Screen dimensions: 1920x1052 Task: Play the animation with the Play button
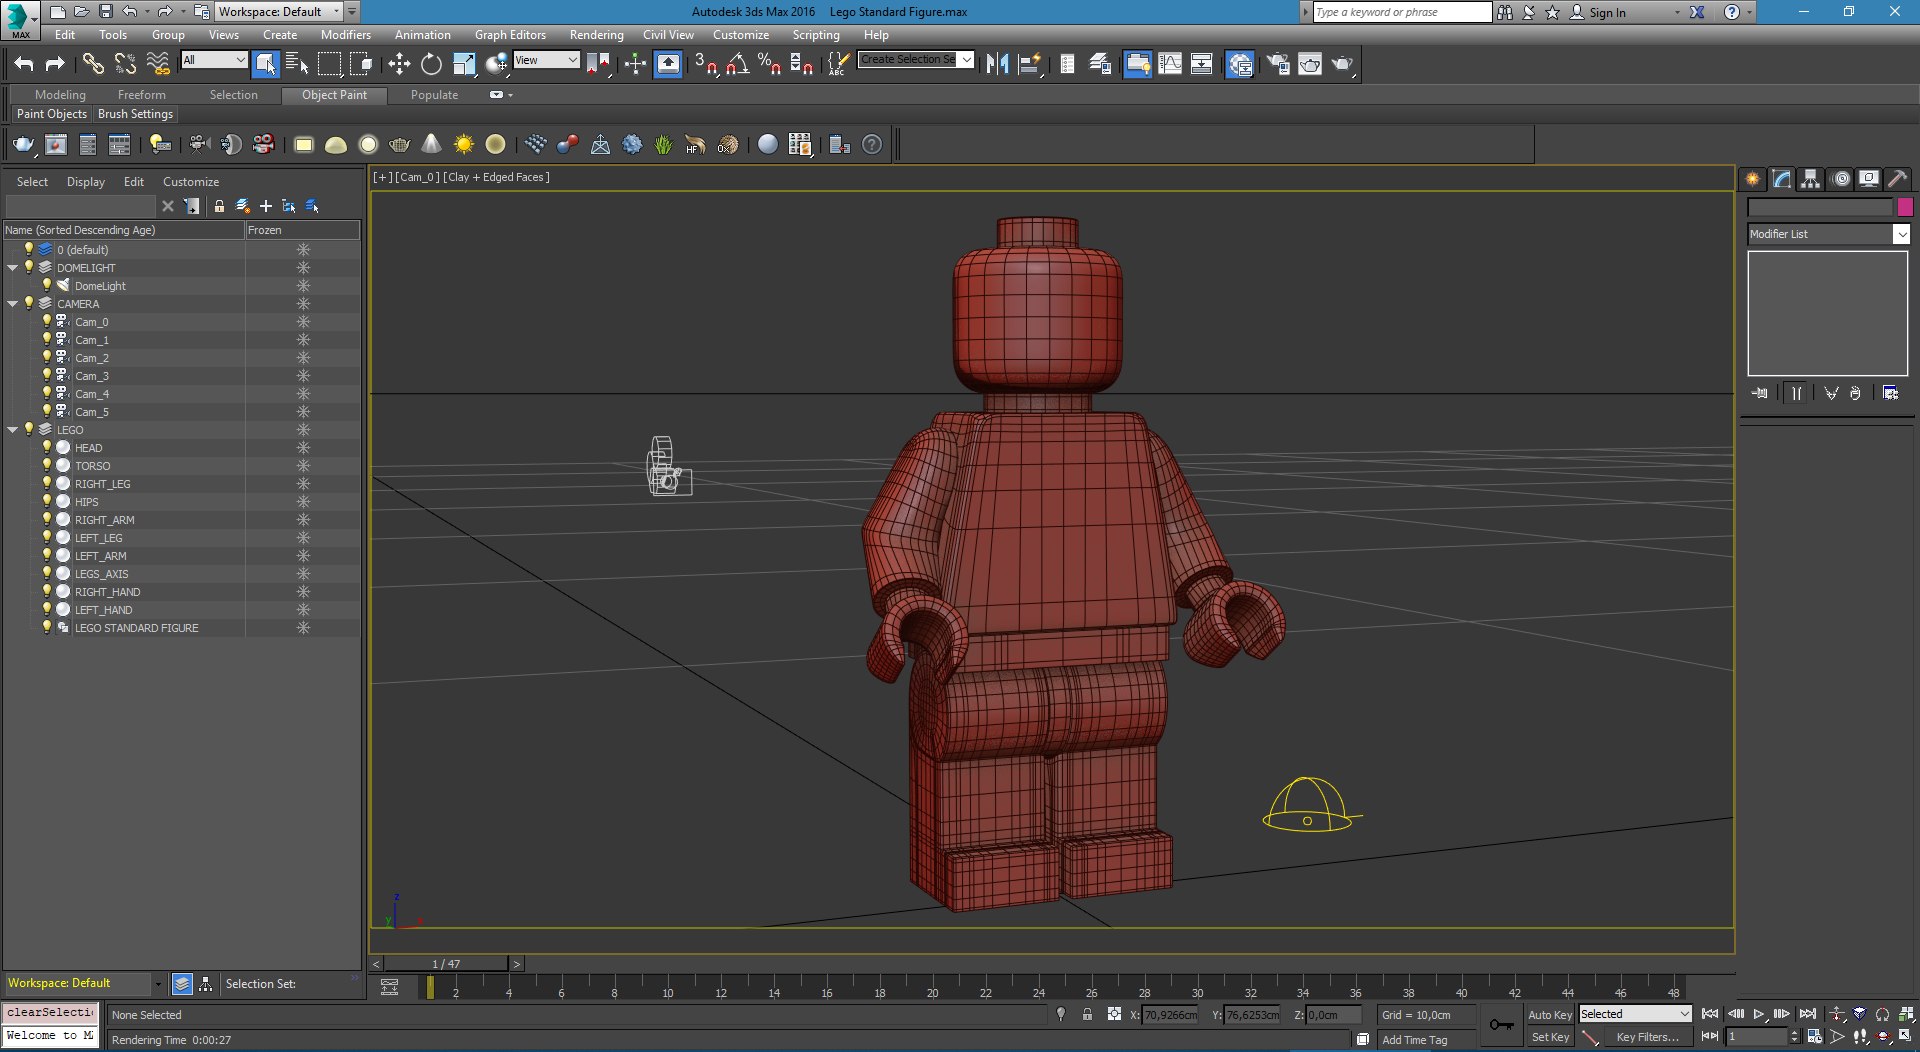pos(1759,1014)
